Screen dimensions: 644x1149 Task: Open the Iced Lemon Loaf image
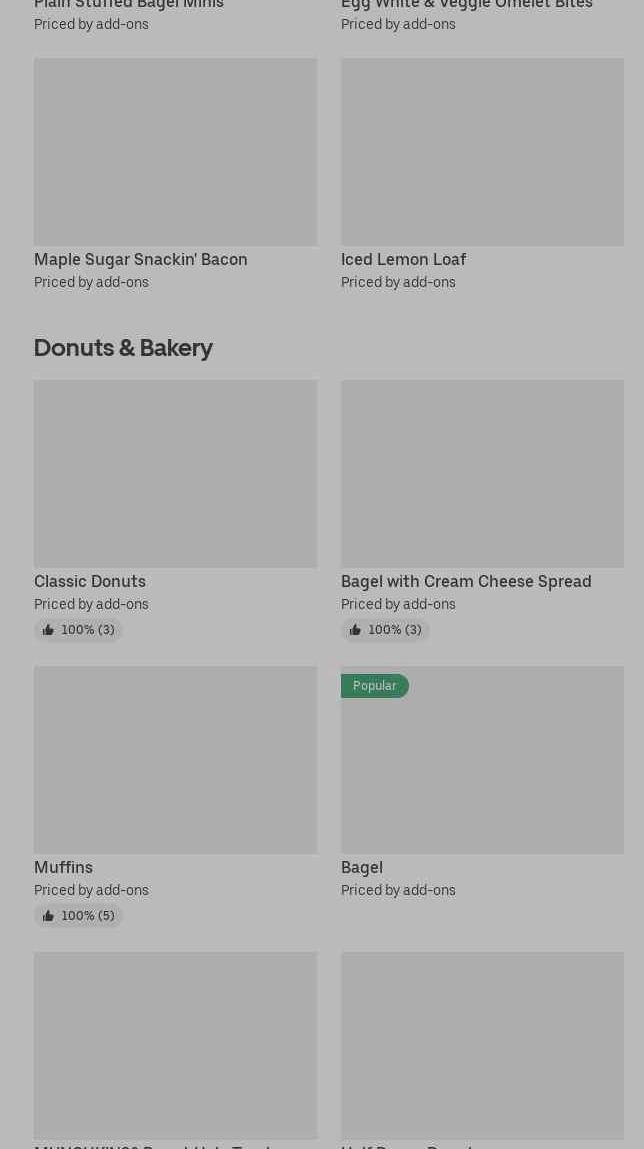coord(482,151)
